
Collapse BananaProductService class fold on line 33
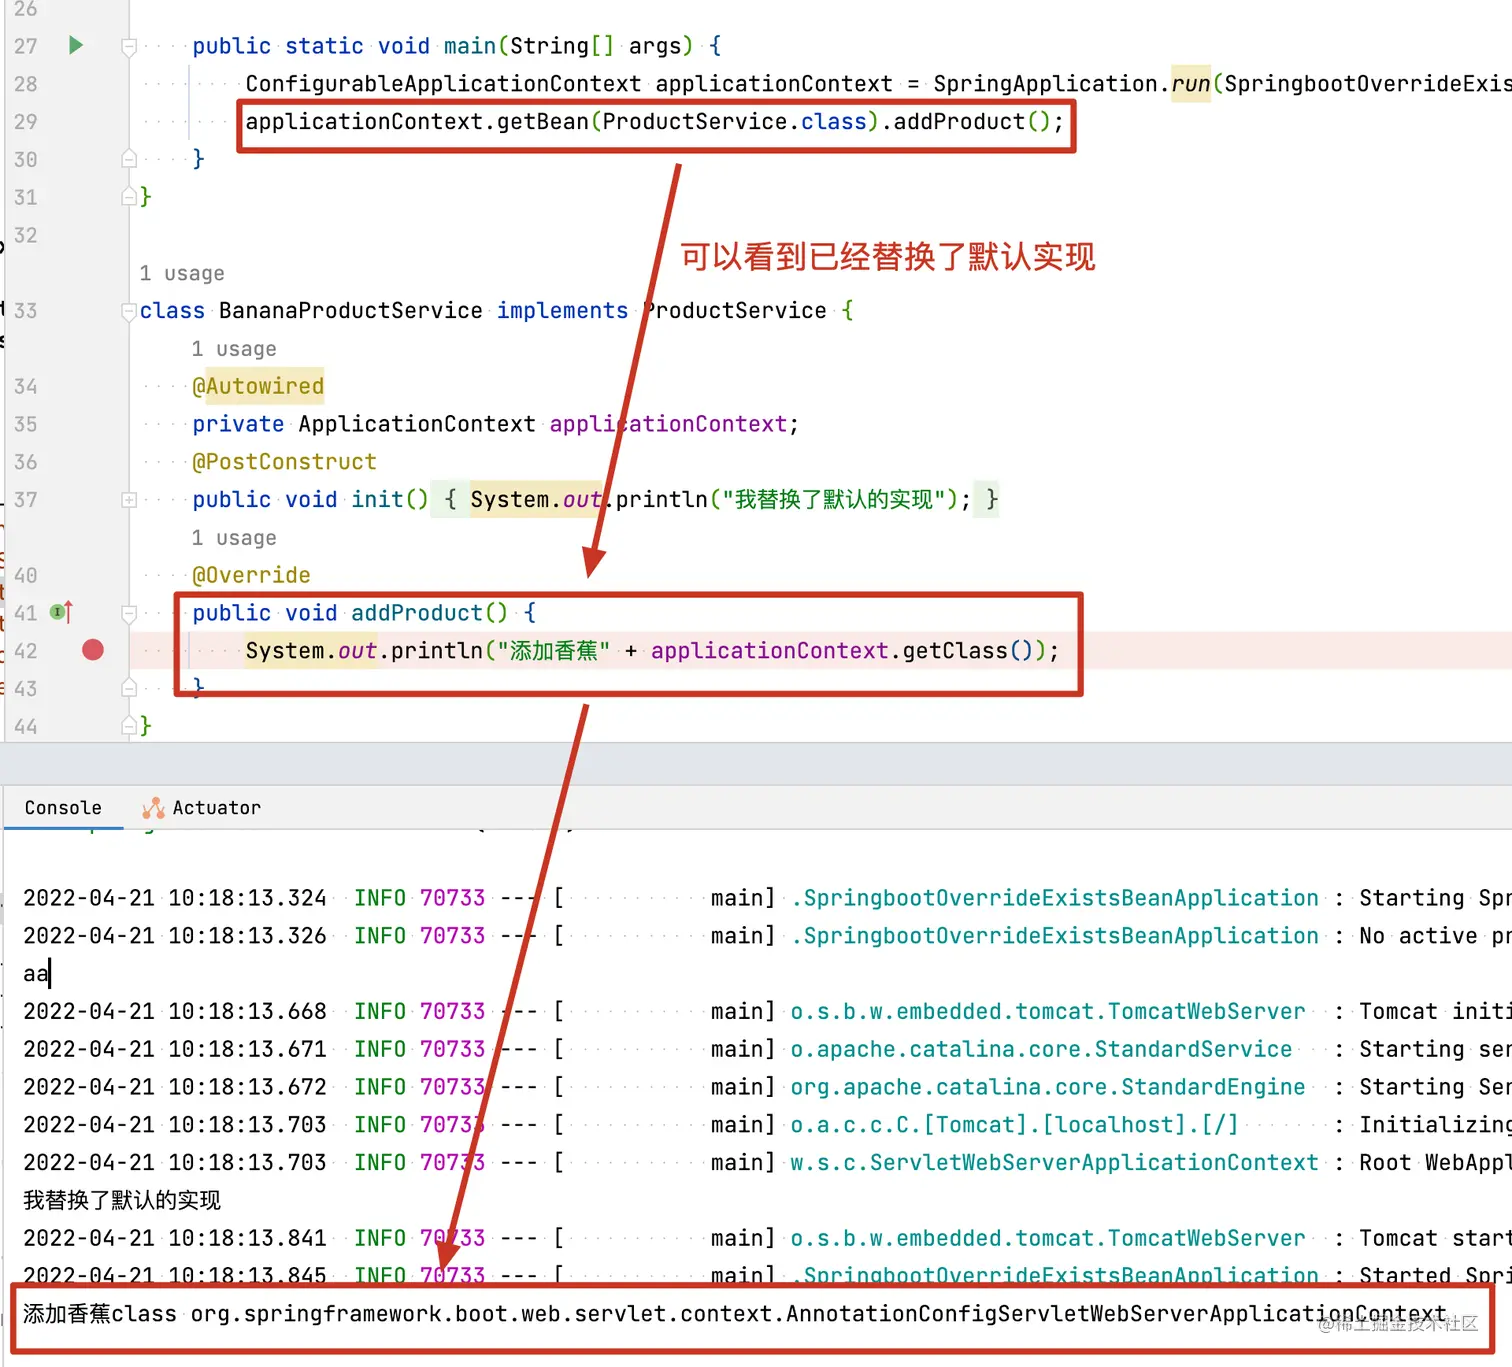129,311
